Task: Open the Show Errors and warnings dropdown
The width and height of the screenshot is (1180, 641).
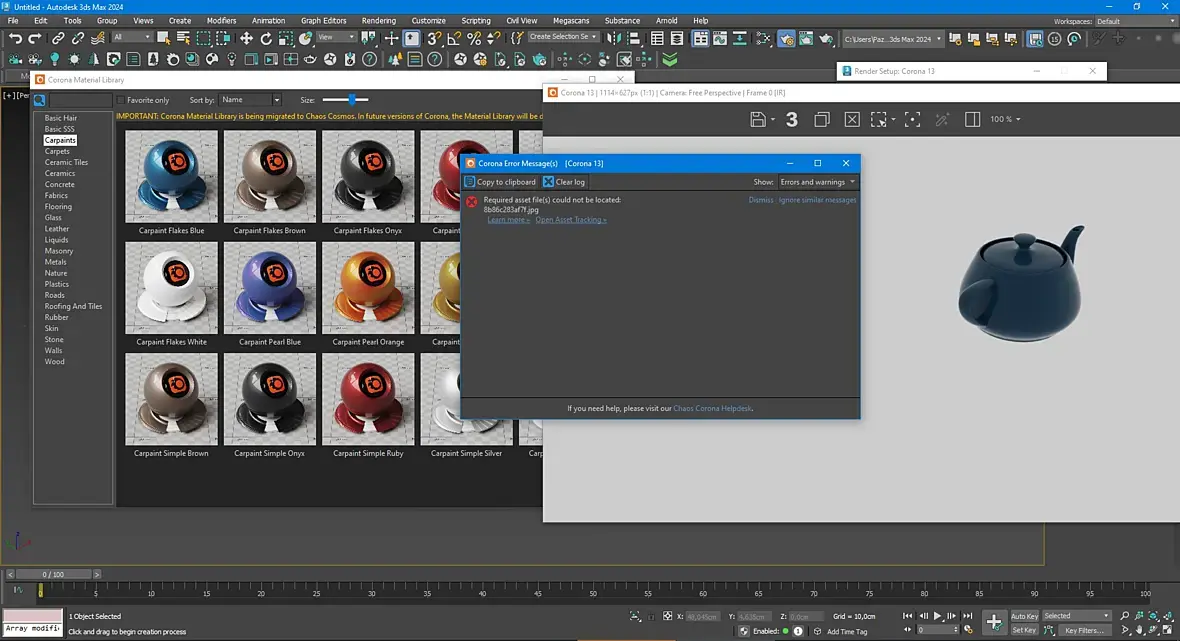Action: coord(817,182)
